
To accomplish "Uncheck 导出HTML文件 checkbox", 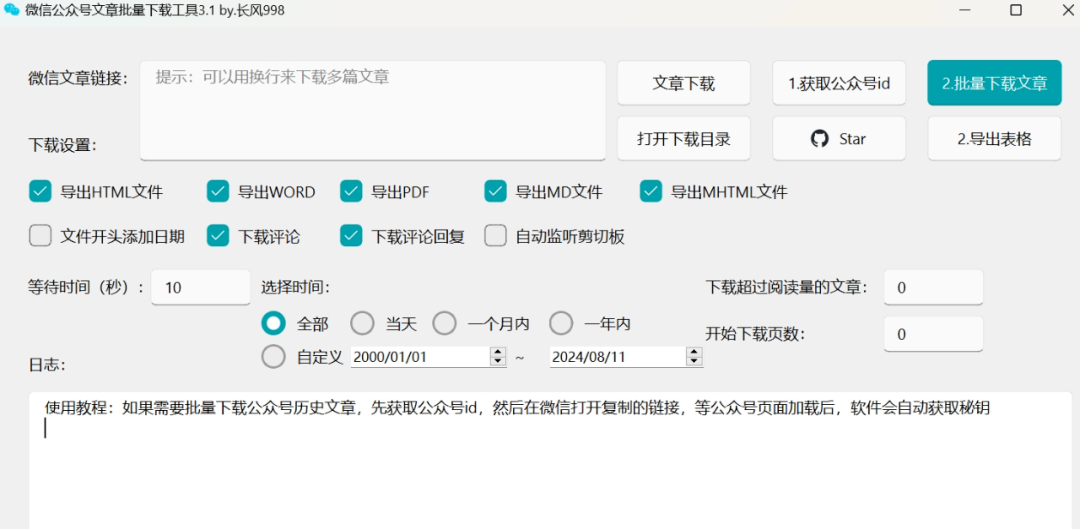I will click(41, 191).
